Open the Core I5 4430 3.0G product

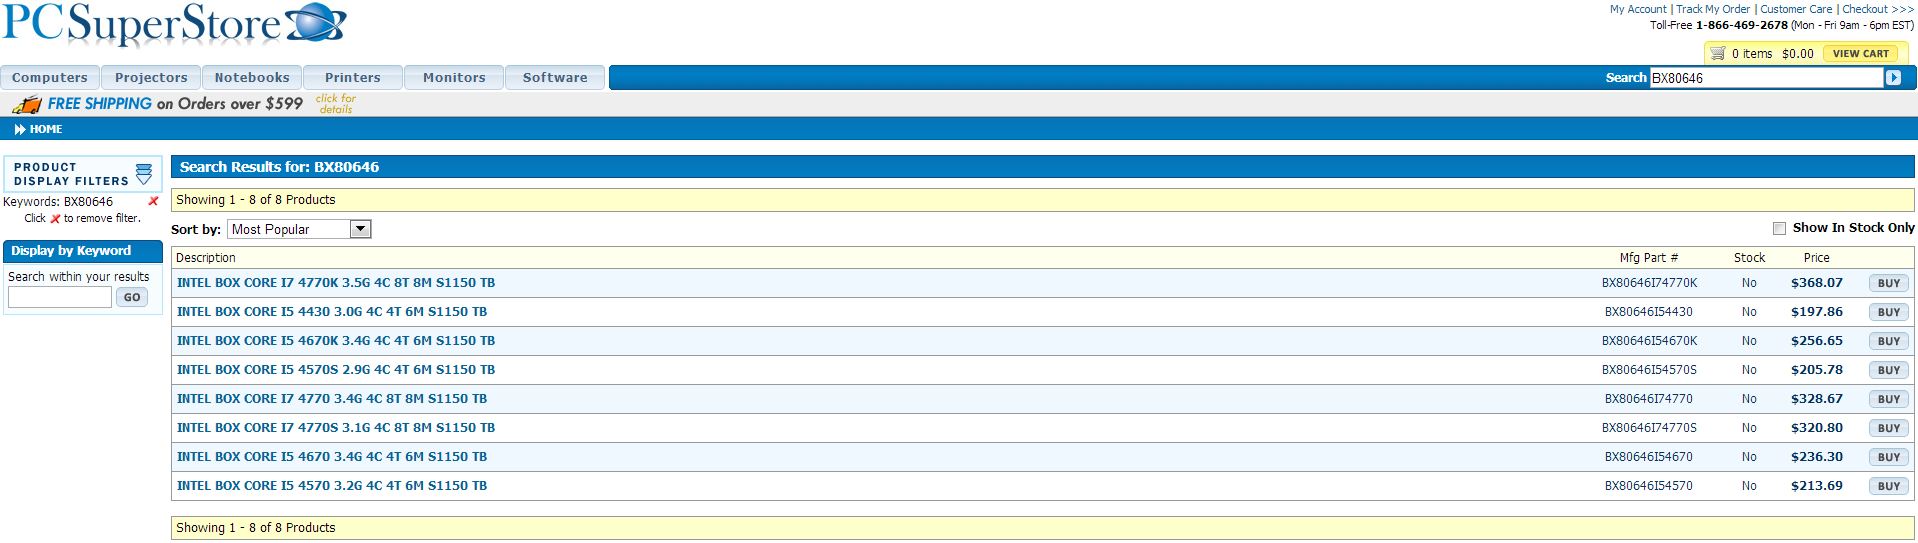[x=332, y=312]
